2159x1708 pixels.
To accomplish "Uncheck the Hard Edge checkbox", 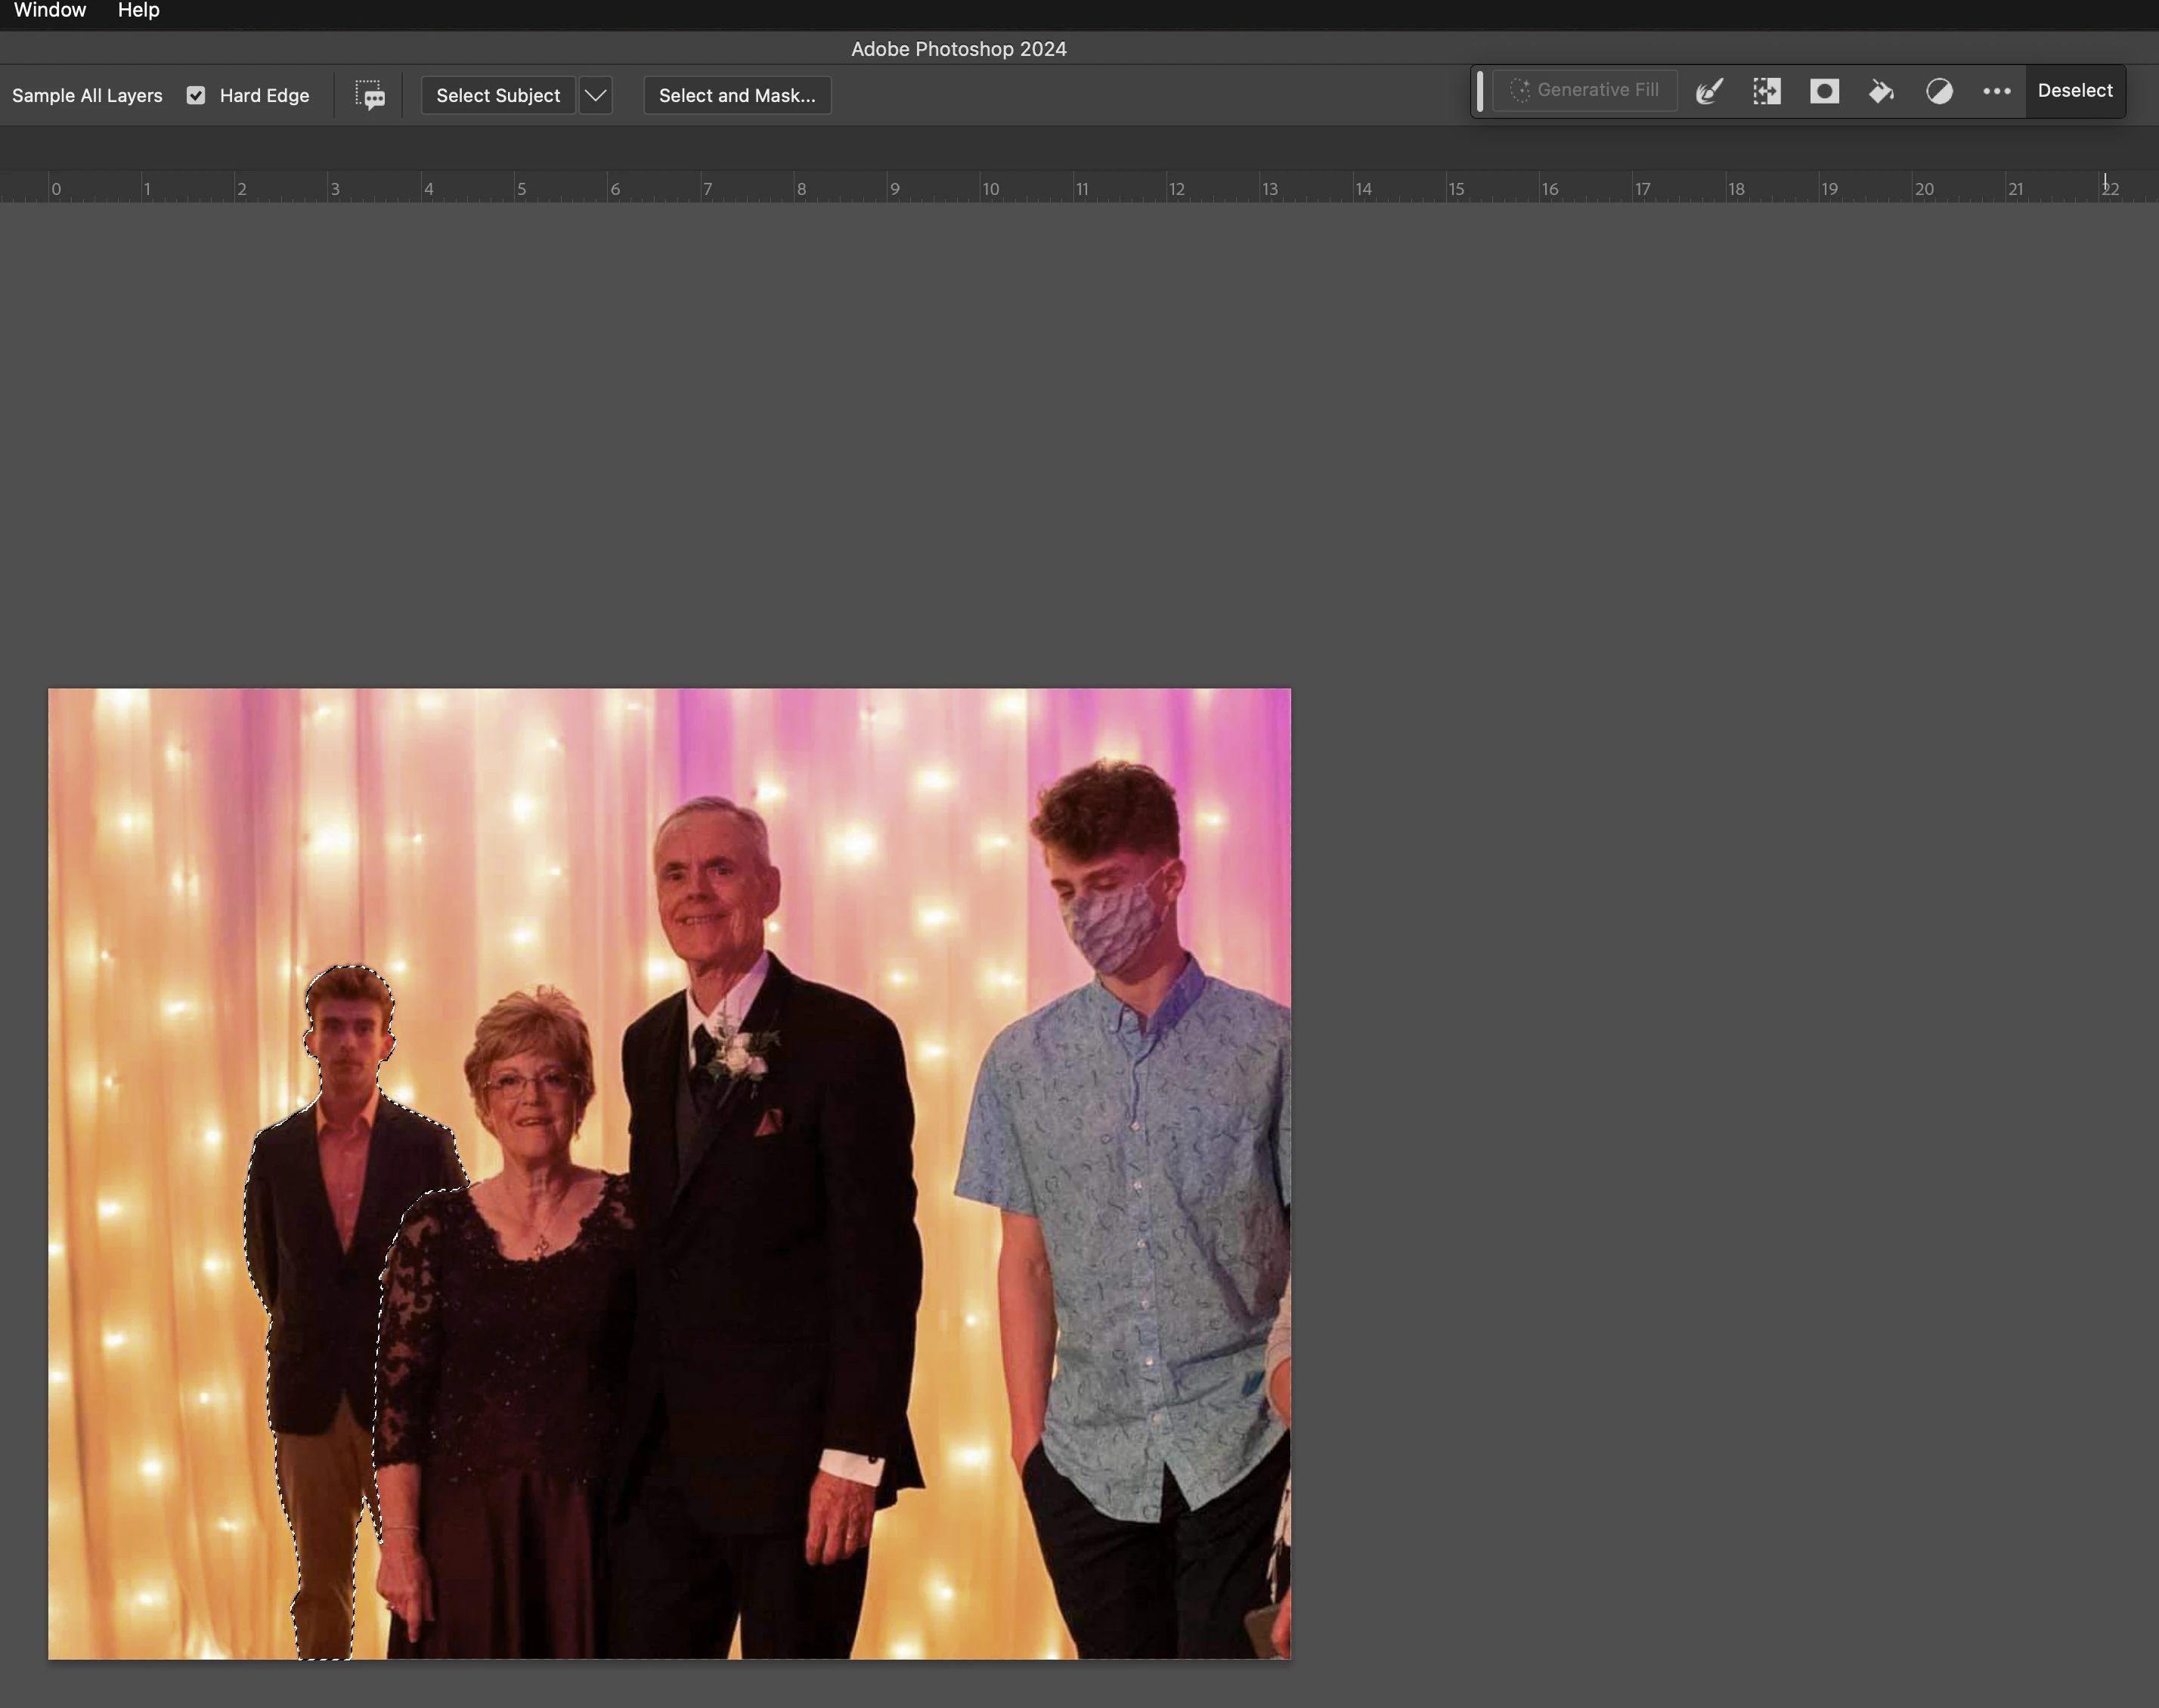I will coord(196,95).
